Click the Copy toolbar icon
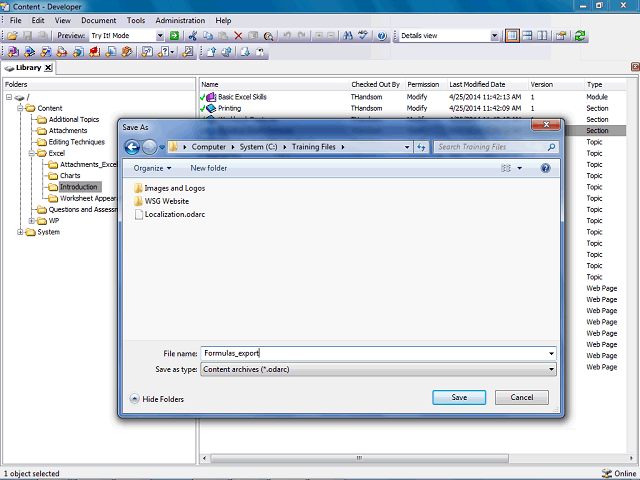Screen dimensions: 640x480 (x=208, y=36)
